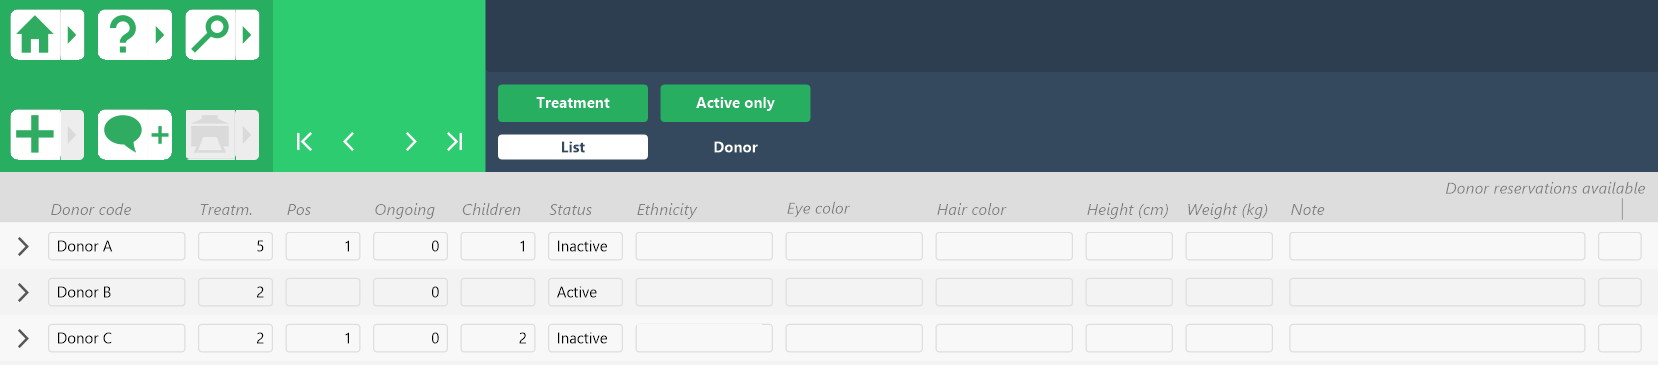Image resolution: width=1658 pixels, height=365 pixels.
Task: Open the arrow next to Home icon
Action: pos(72,35)
